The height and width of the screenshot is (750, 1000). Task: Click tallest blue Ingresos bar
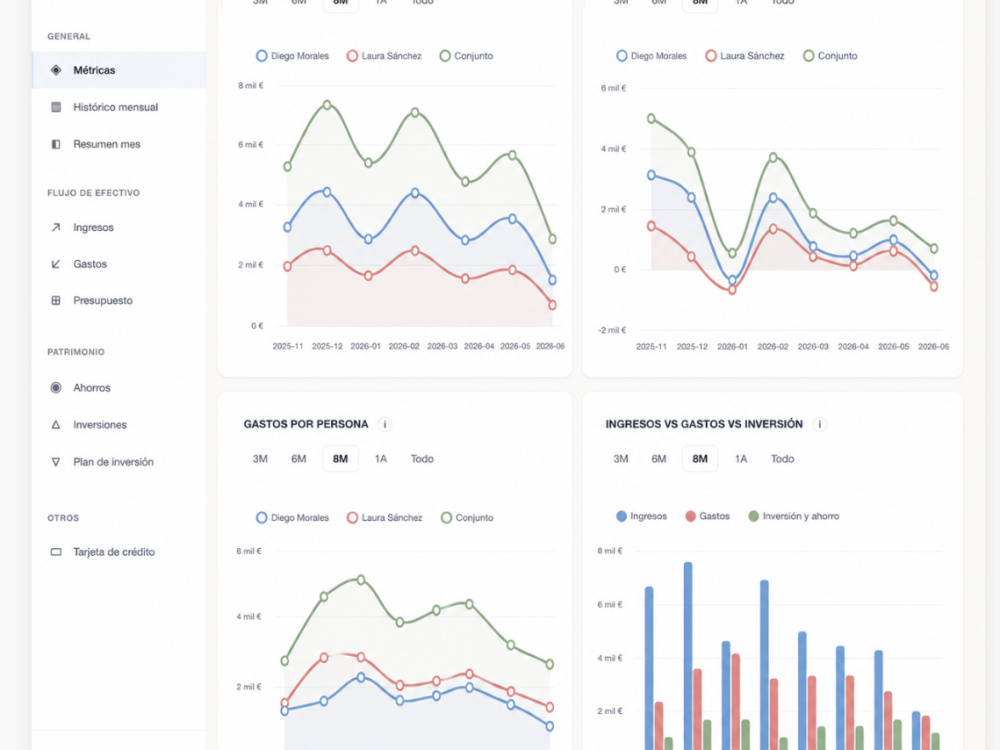688,656
